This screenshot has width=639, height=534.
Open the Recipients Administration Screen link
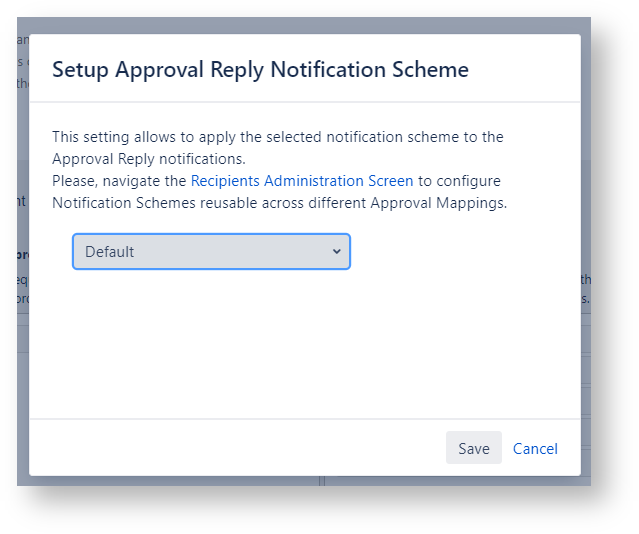[x=302, y=181]
